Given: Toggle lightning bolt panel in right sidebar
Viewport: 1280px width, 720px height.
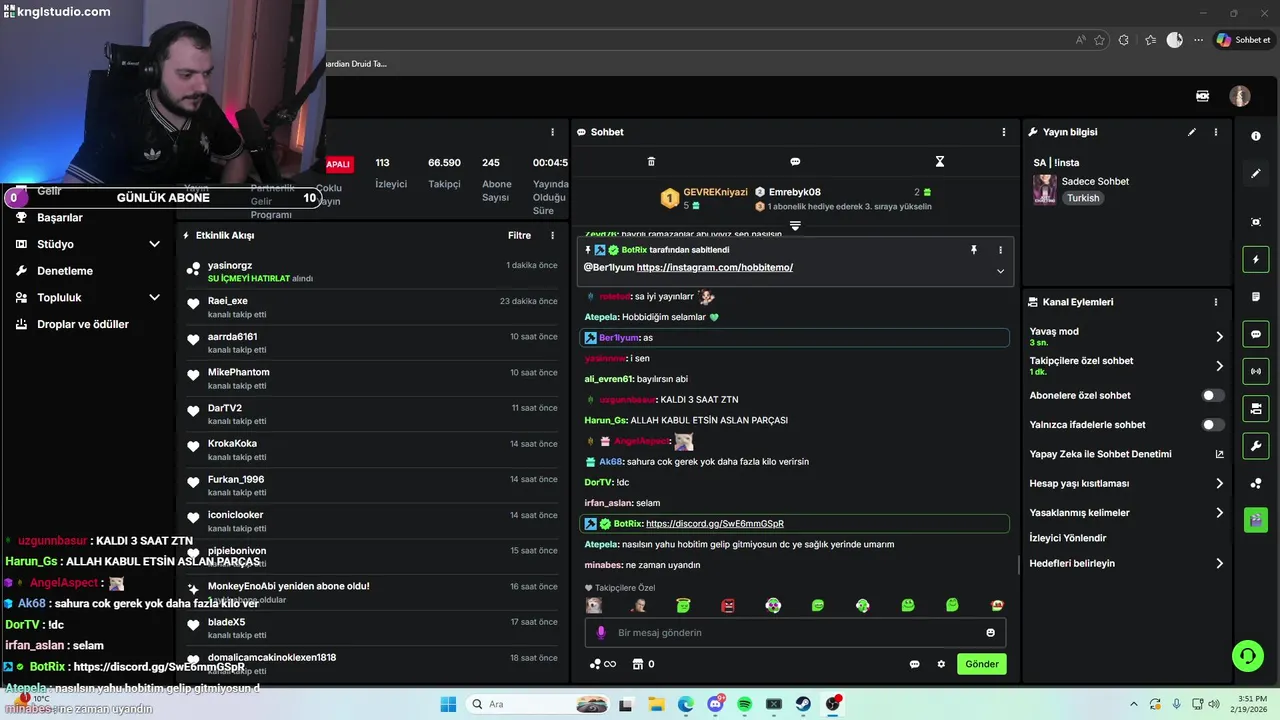Looking at the screenshot, I should [x=1256, y=260].
